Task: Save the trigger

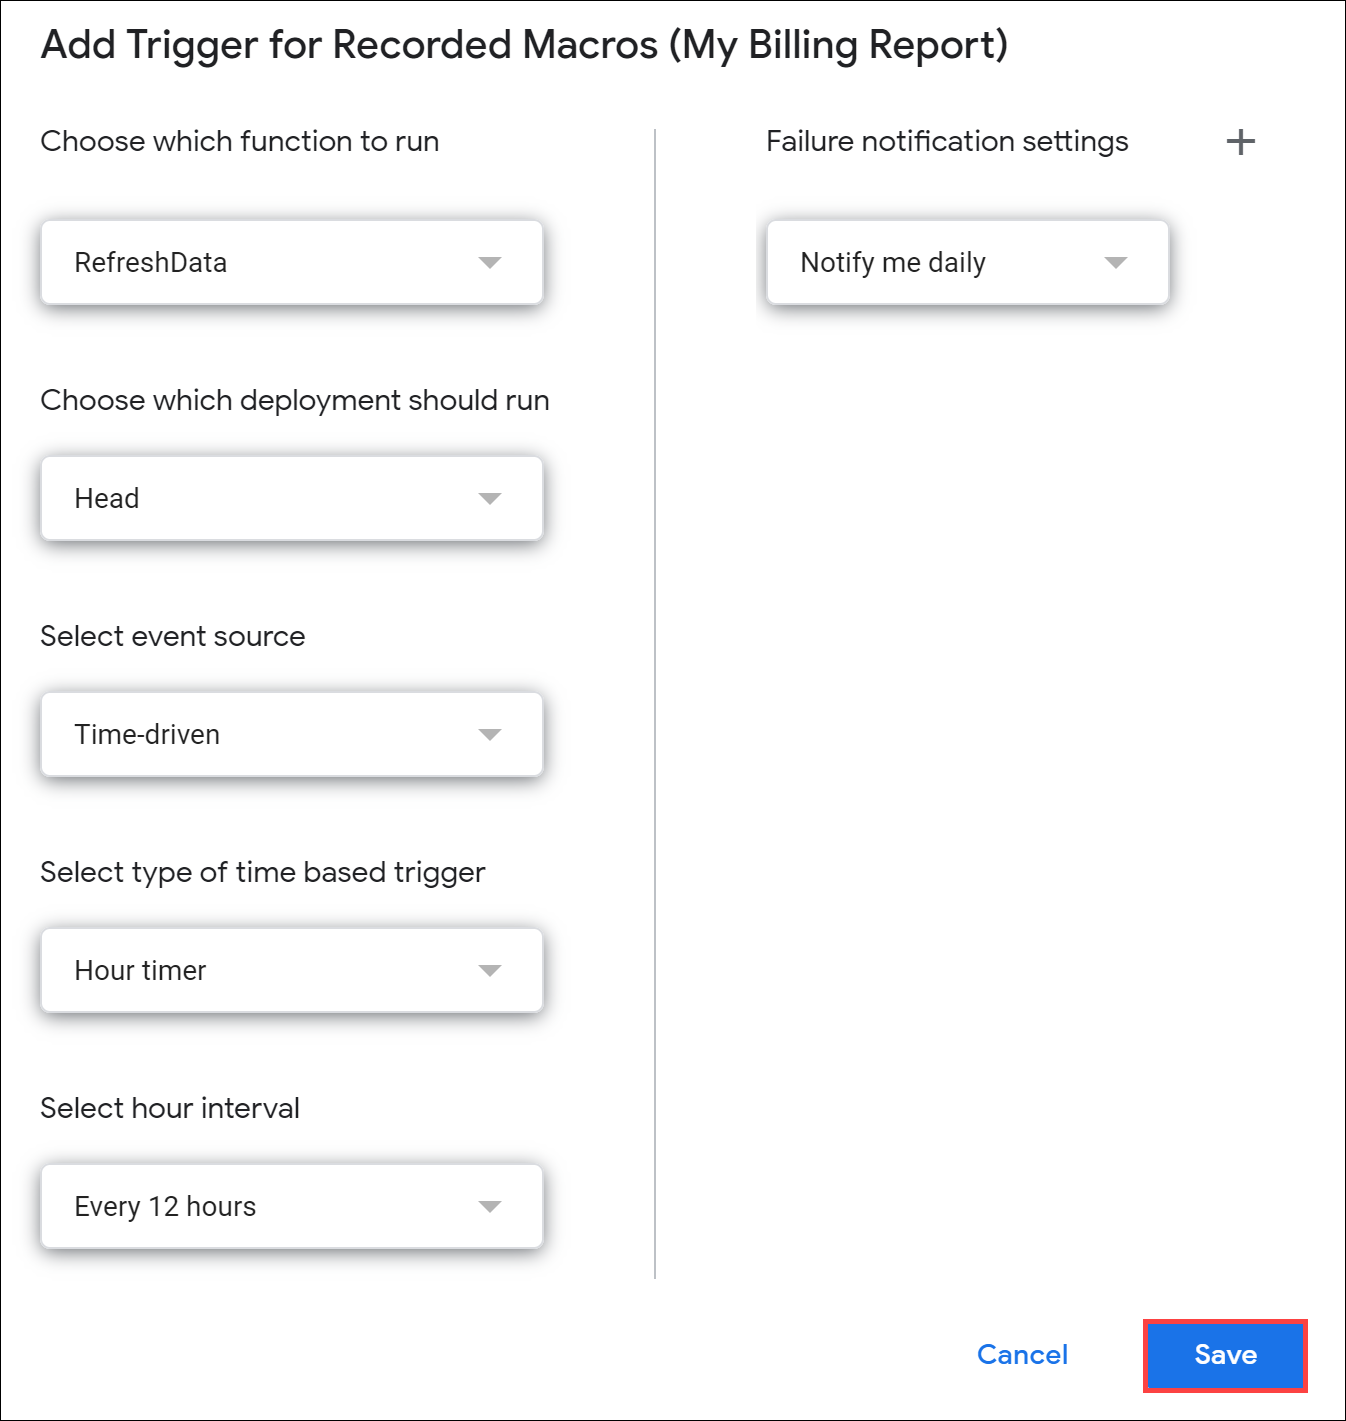Action: coord(1225,1355)
